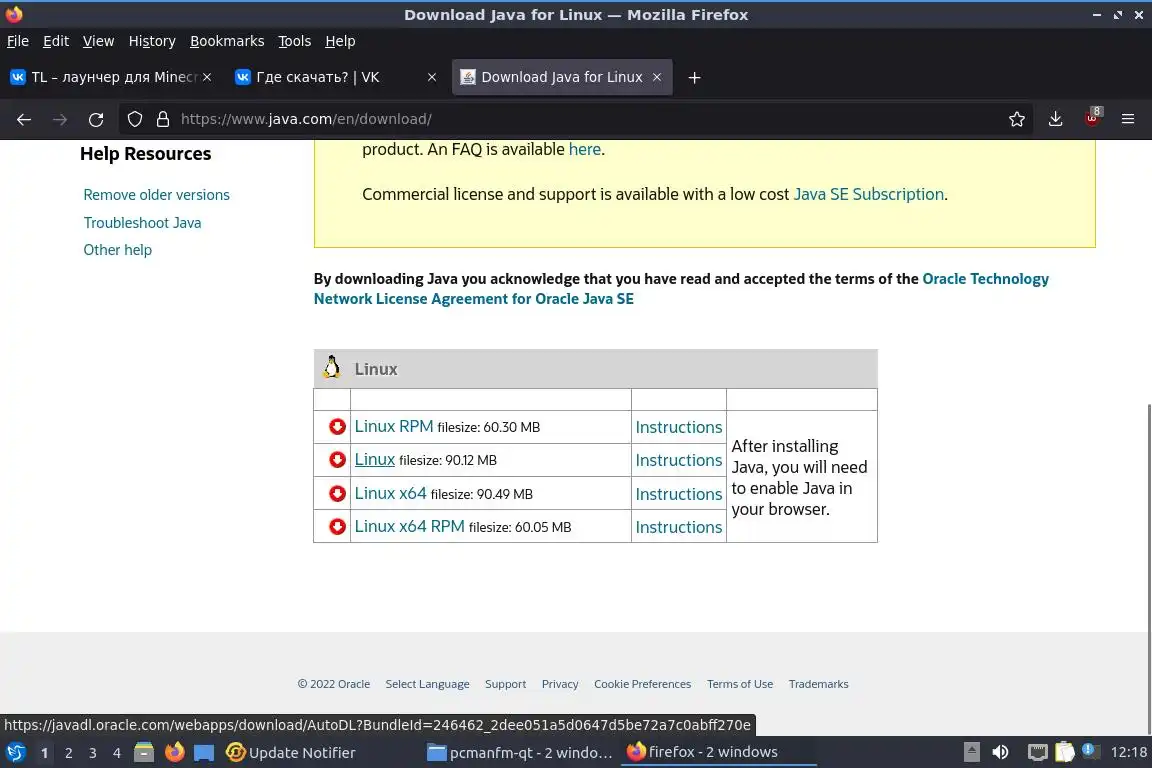Reload the current page
1152x768 pixels.
point(96,119)
